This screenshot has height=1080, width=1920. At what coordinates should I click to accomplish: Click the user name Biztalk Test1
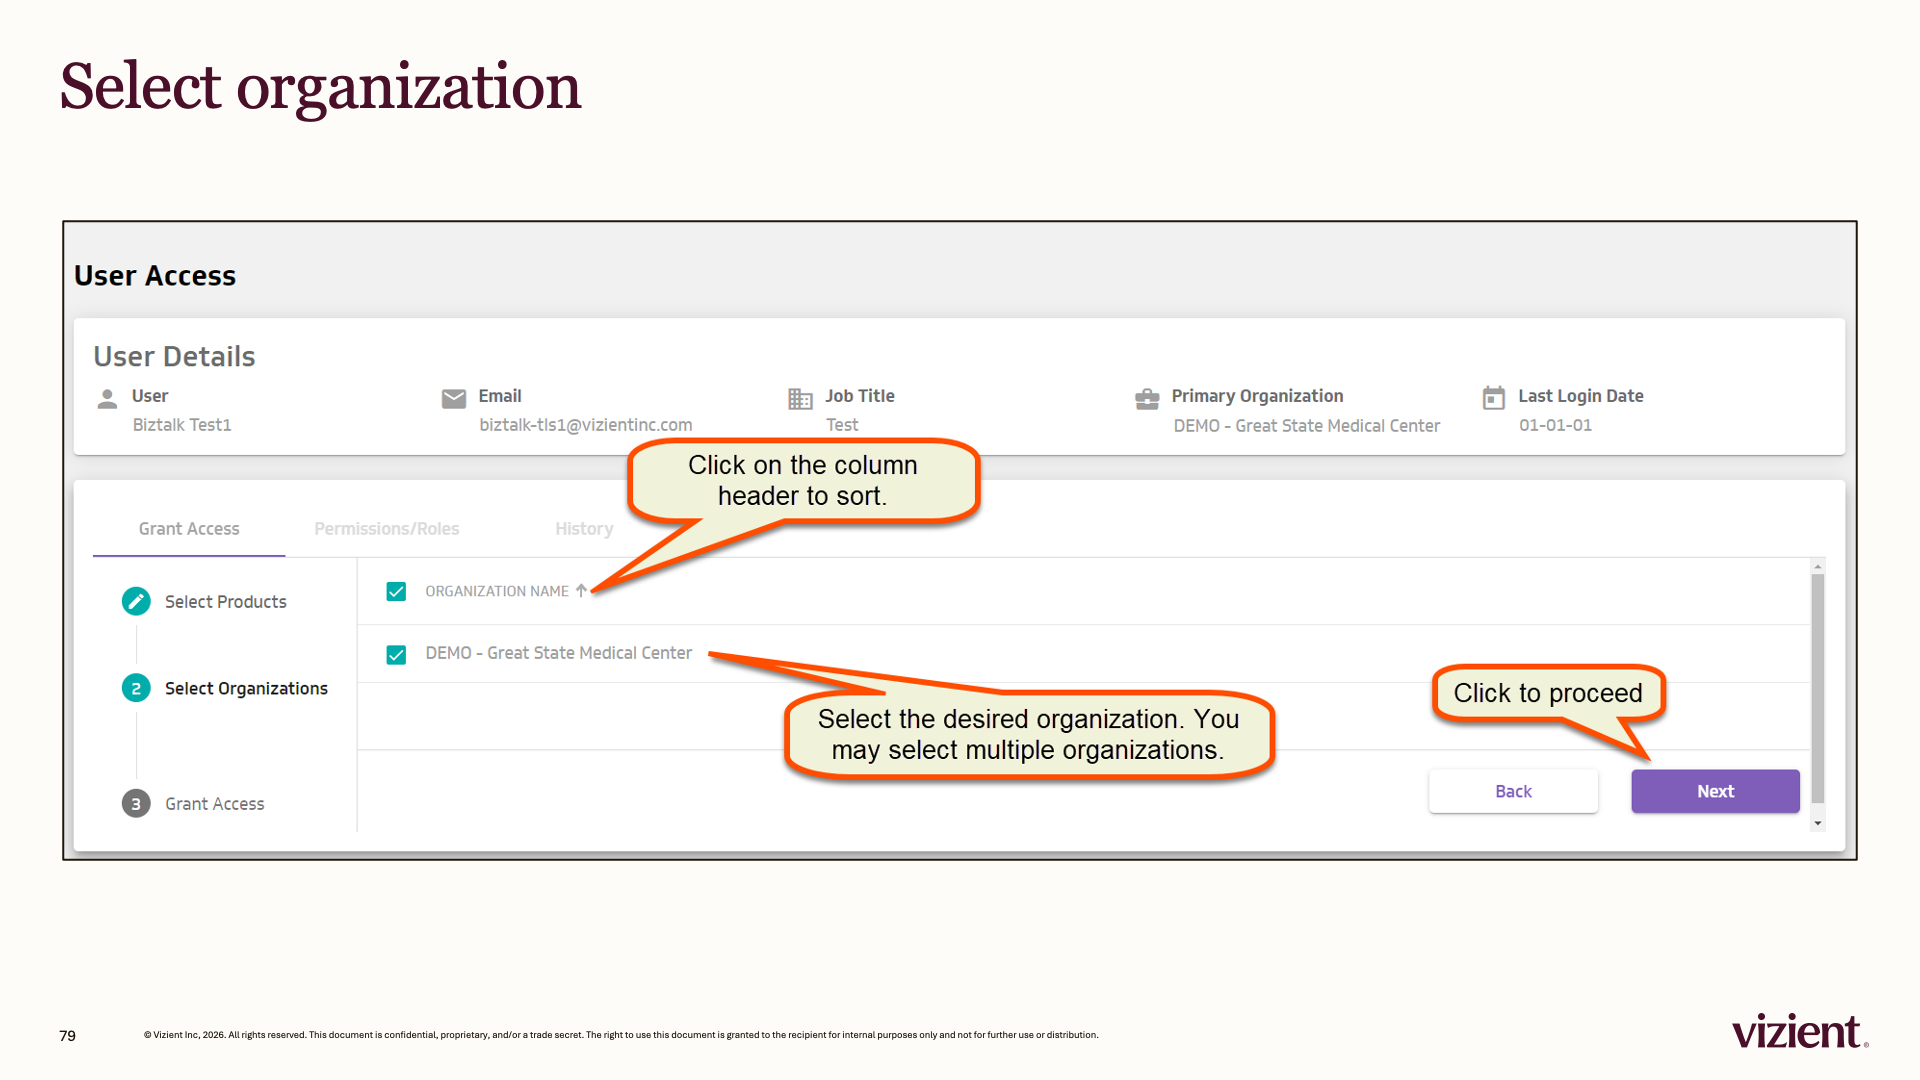pyautogui.click(x=182, y=425)
